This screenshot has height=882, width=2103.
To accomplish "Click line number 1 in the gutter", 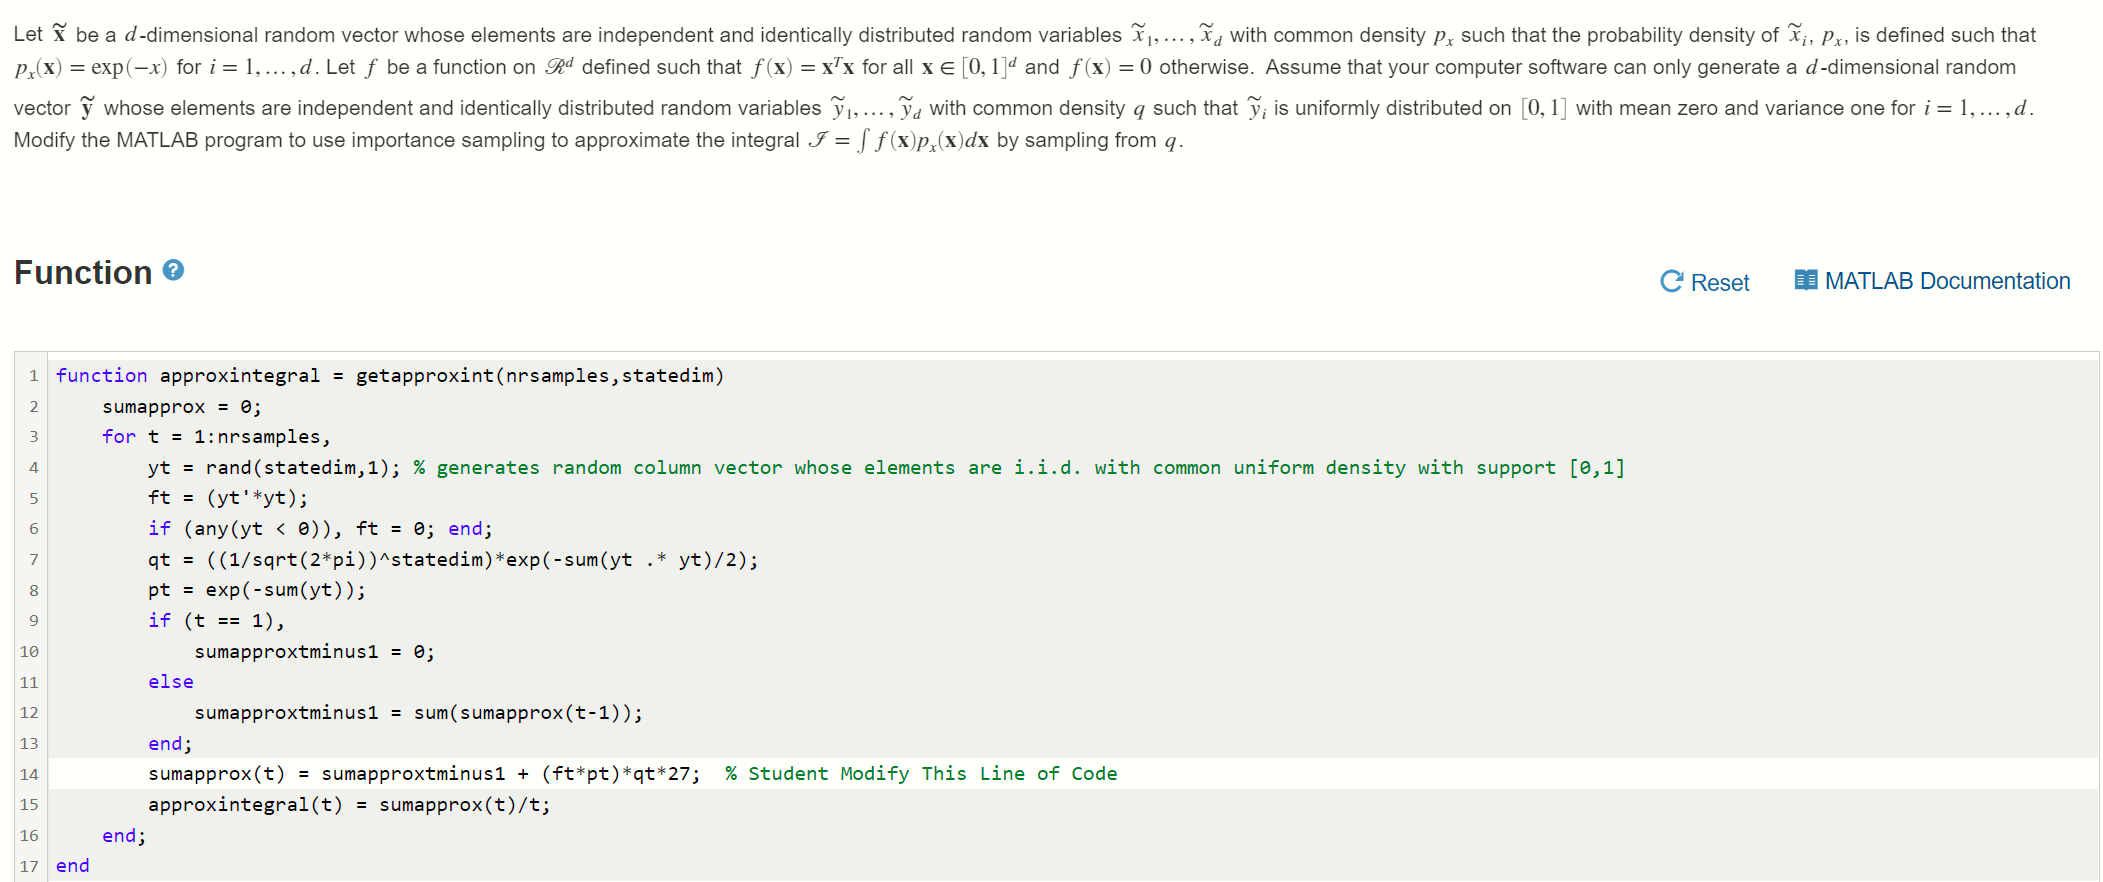I will coord(35,375).
